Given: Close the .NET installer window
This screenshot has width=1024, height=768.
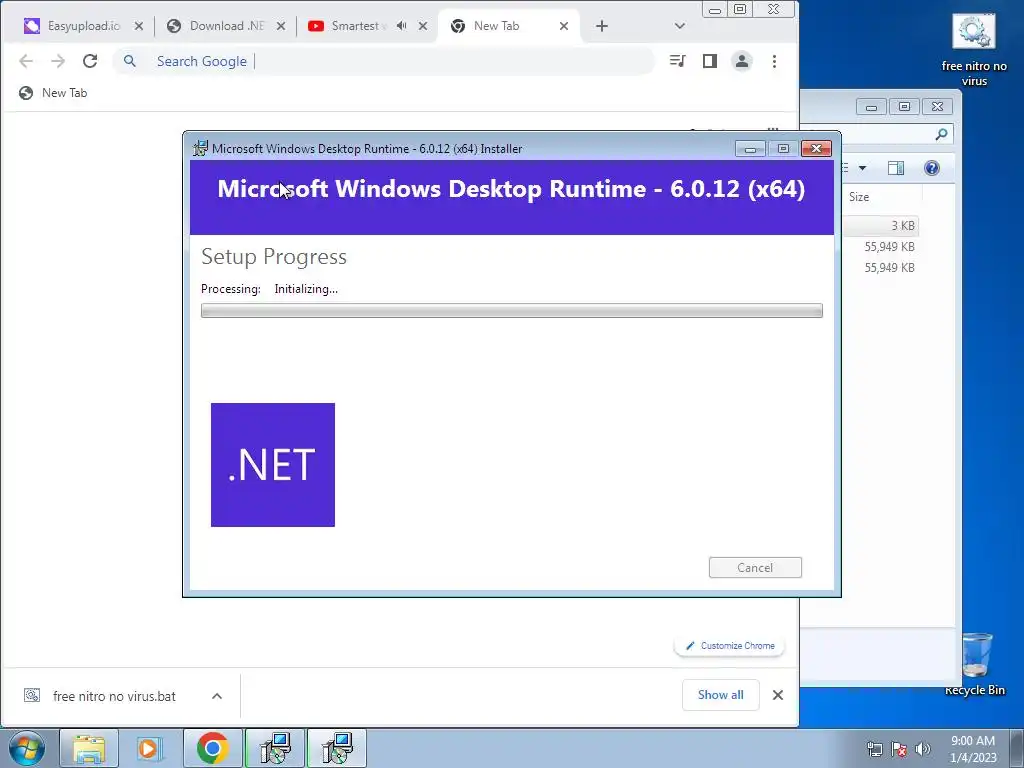Looking at the screenshot, I should [816, 149].
